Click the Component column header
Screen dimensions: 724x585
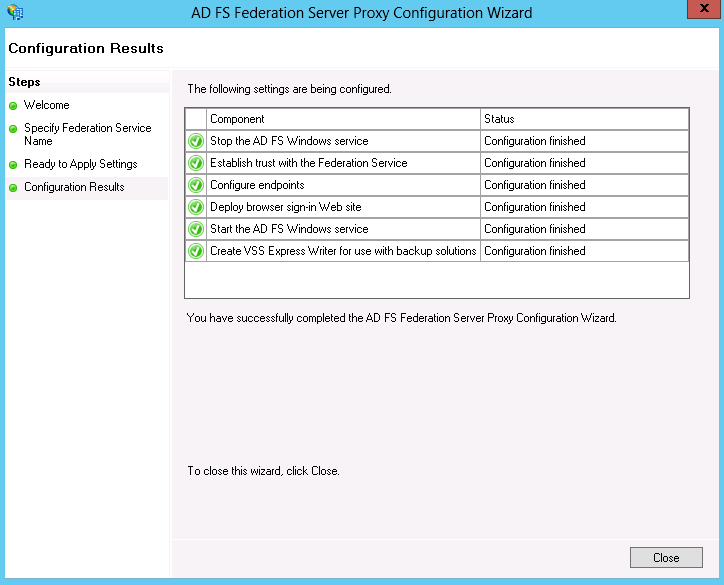tap(343, 119)
